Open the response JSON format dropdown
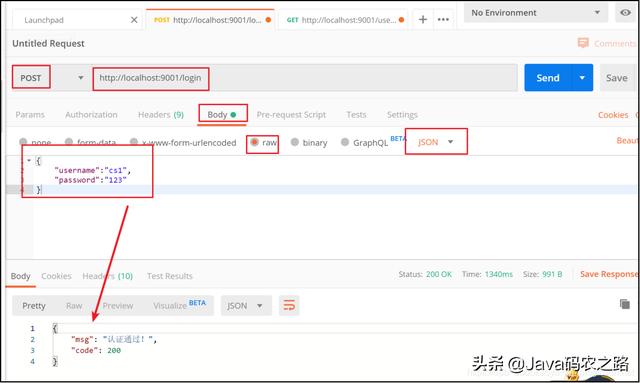This screenshot has height=383, width=640. (247, 306)
